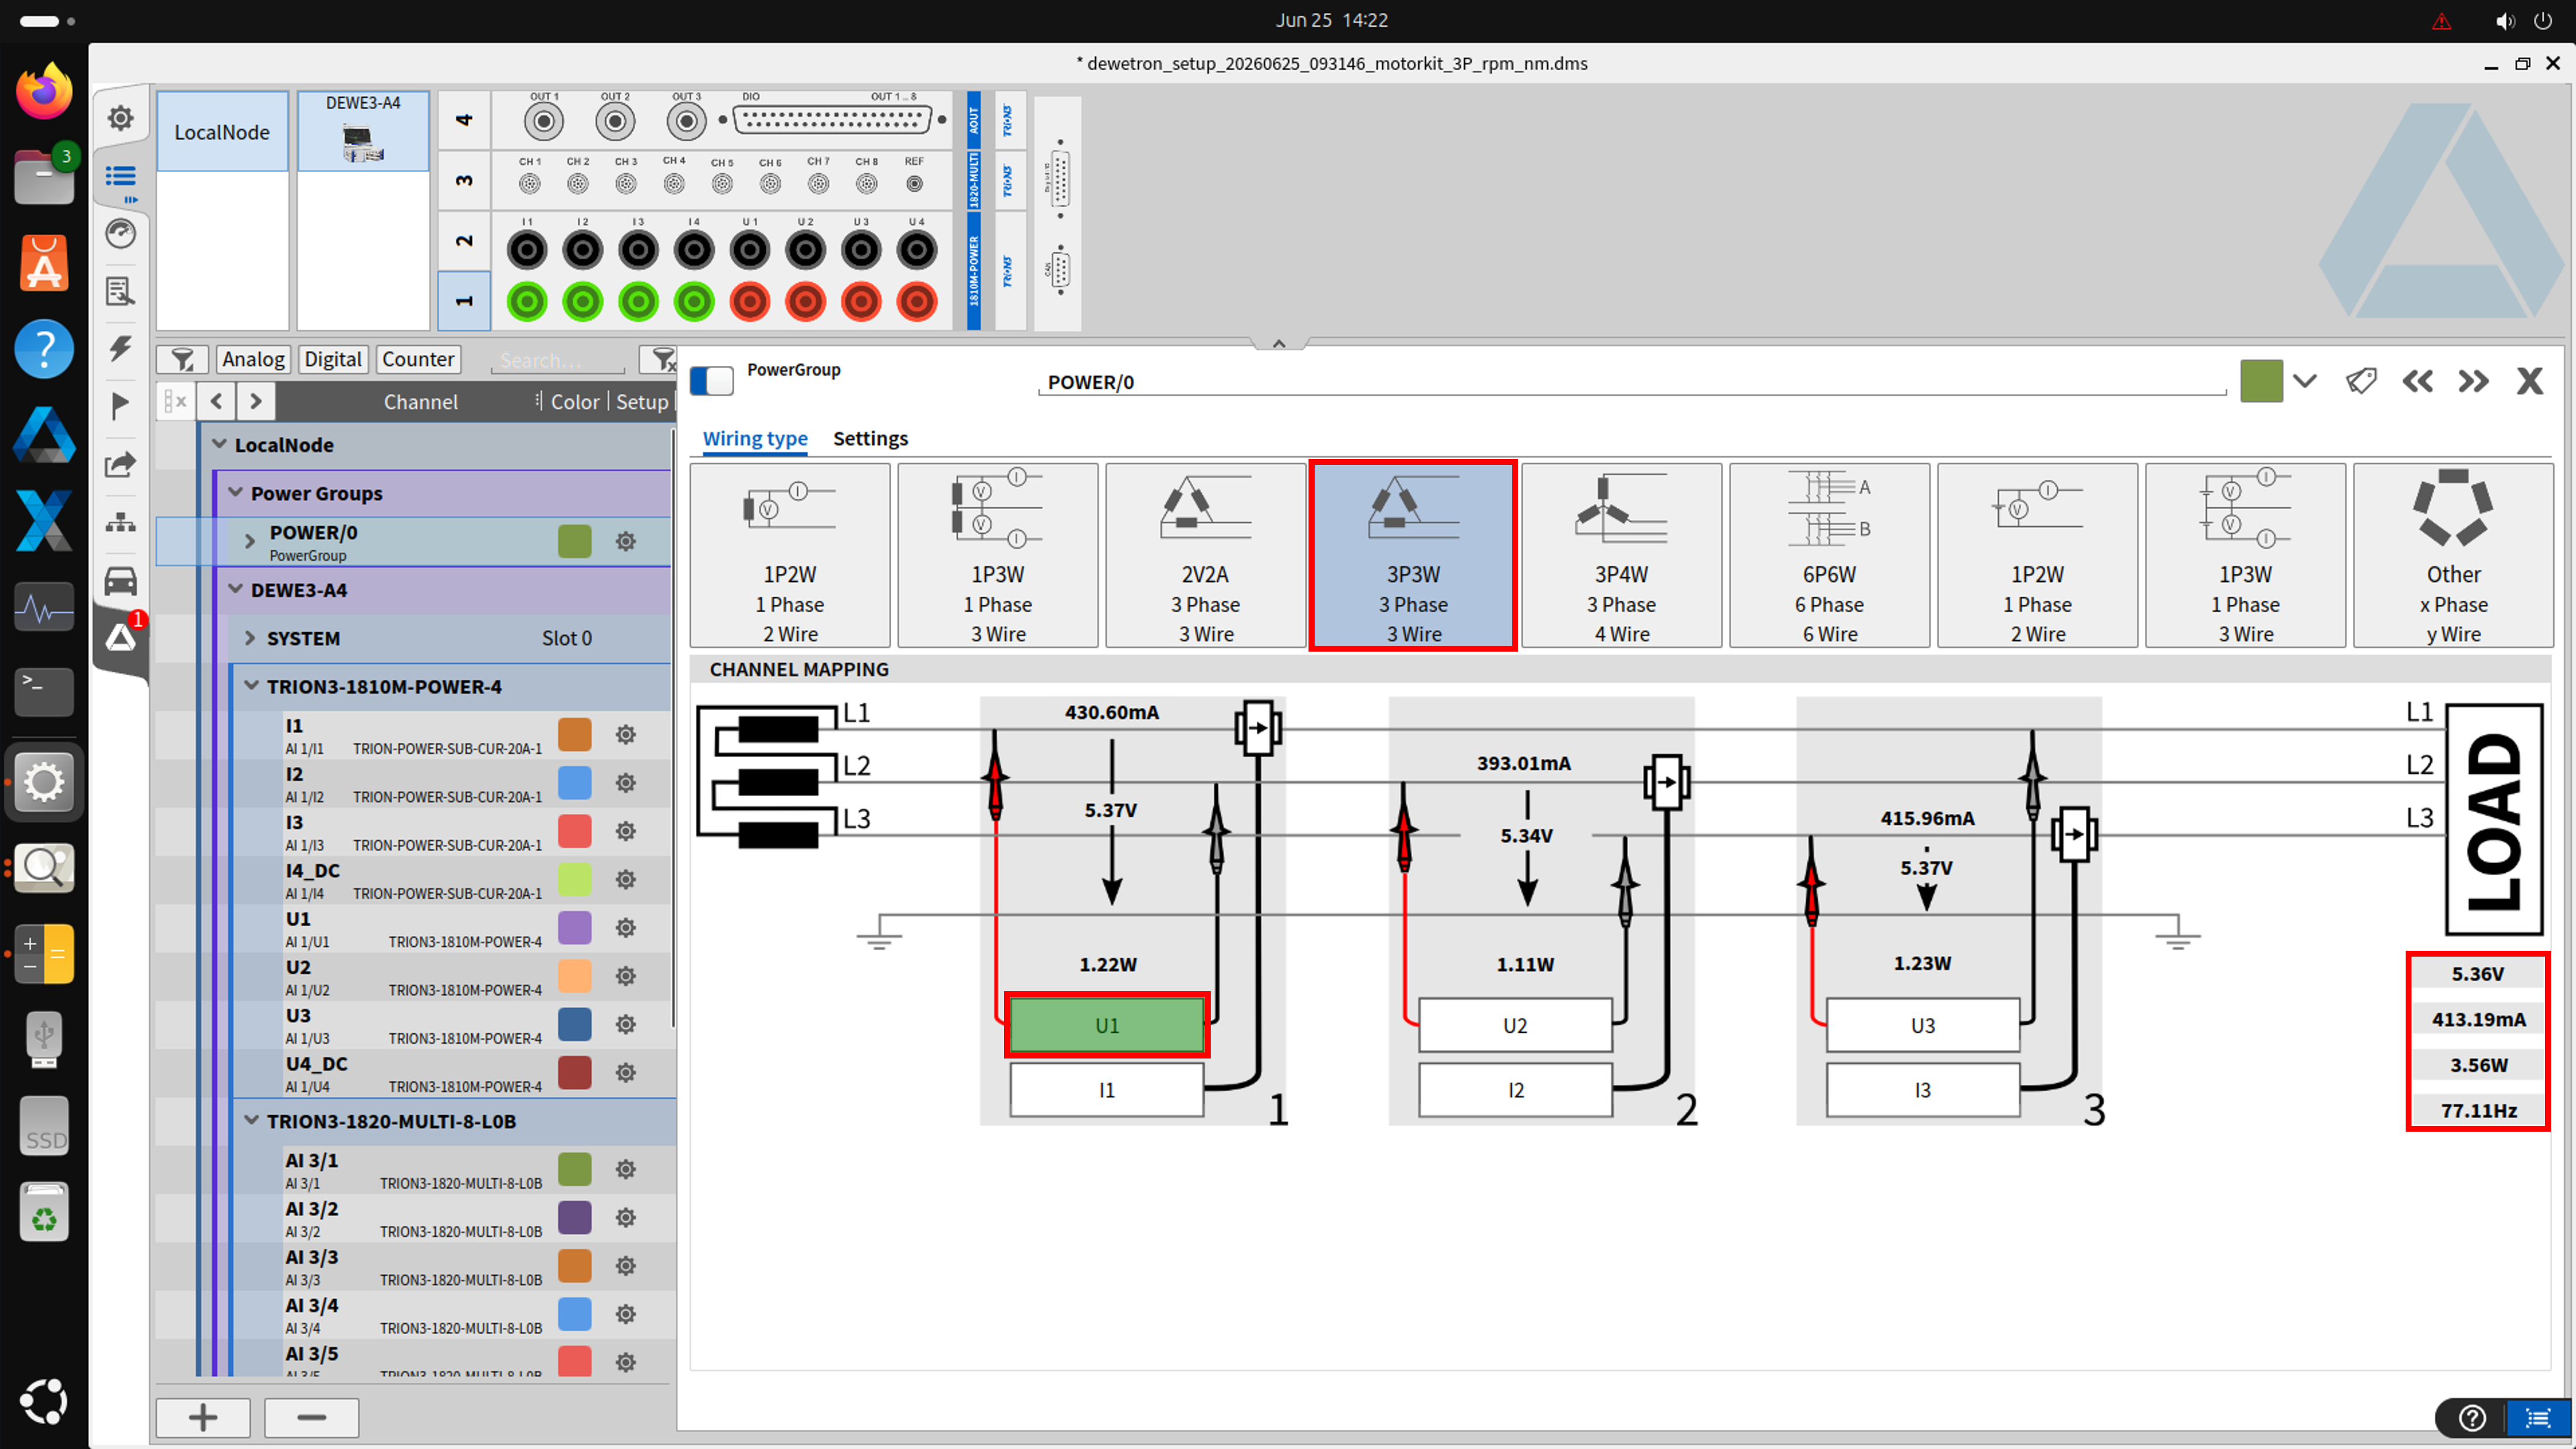Collapse the TRION3-1820-MULTI-8-L0B module
Image resolution: width=2576 pixels, height=1449 pixels.
tap(251, 1120)
